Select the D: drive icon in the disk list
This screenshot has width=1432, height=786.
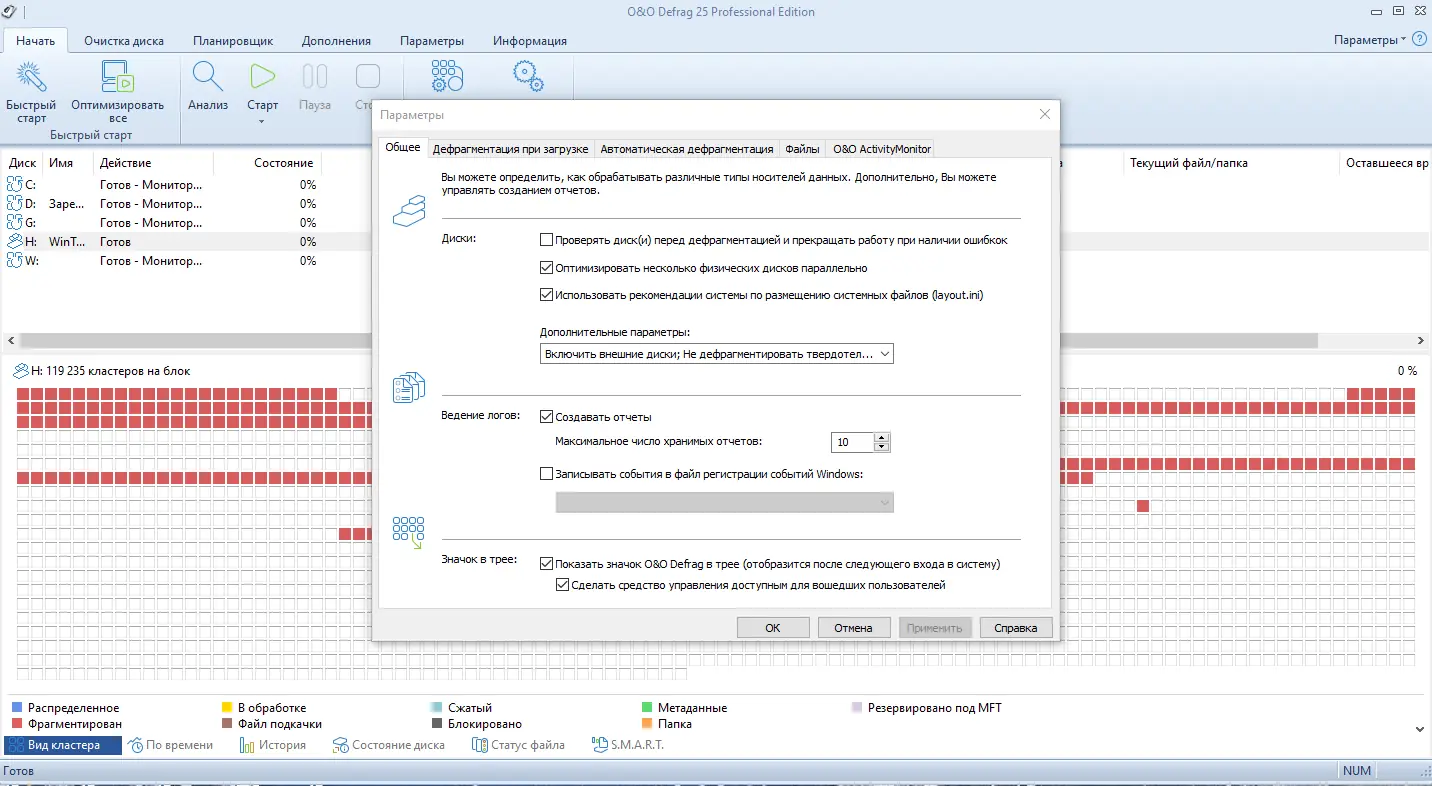coord(15,203)
